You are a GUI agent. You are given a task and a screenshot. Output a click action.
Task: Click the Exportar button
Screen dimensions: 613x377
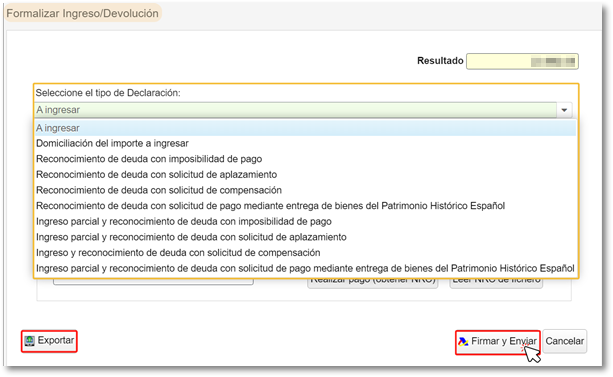coord(49,341)
